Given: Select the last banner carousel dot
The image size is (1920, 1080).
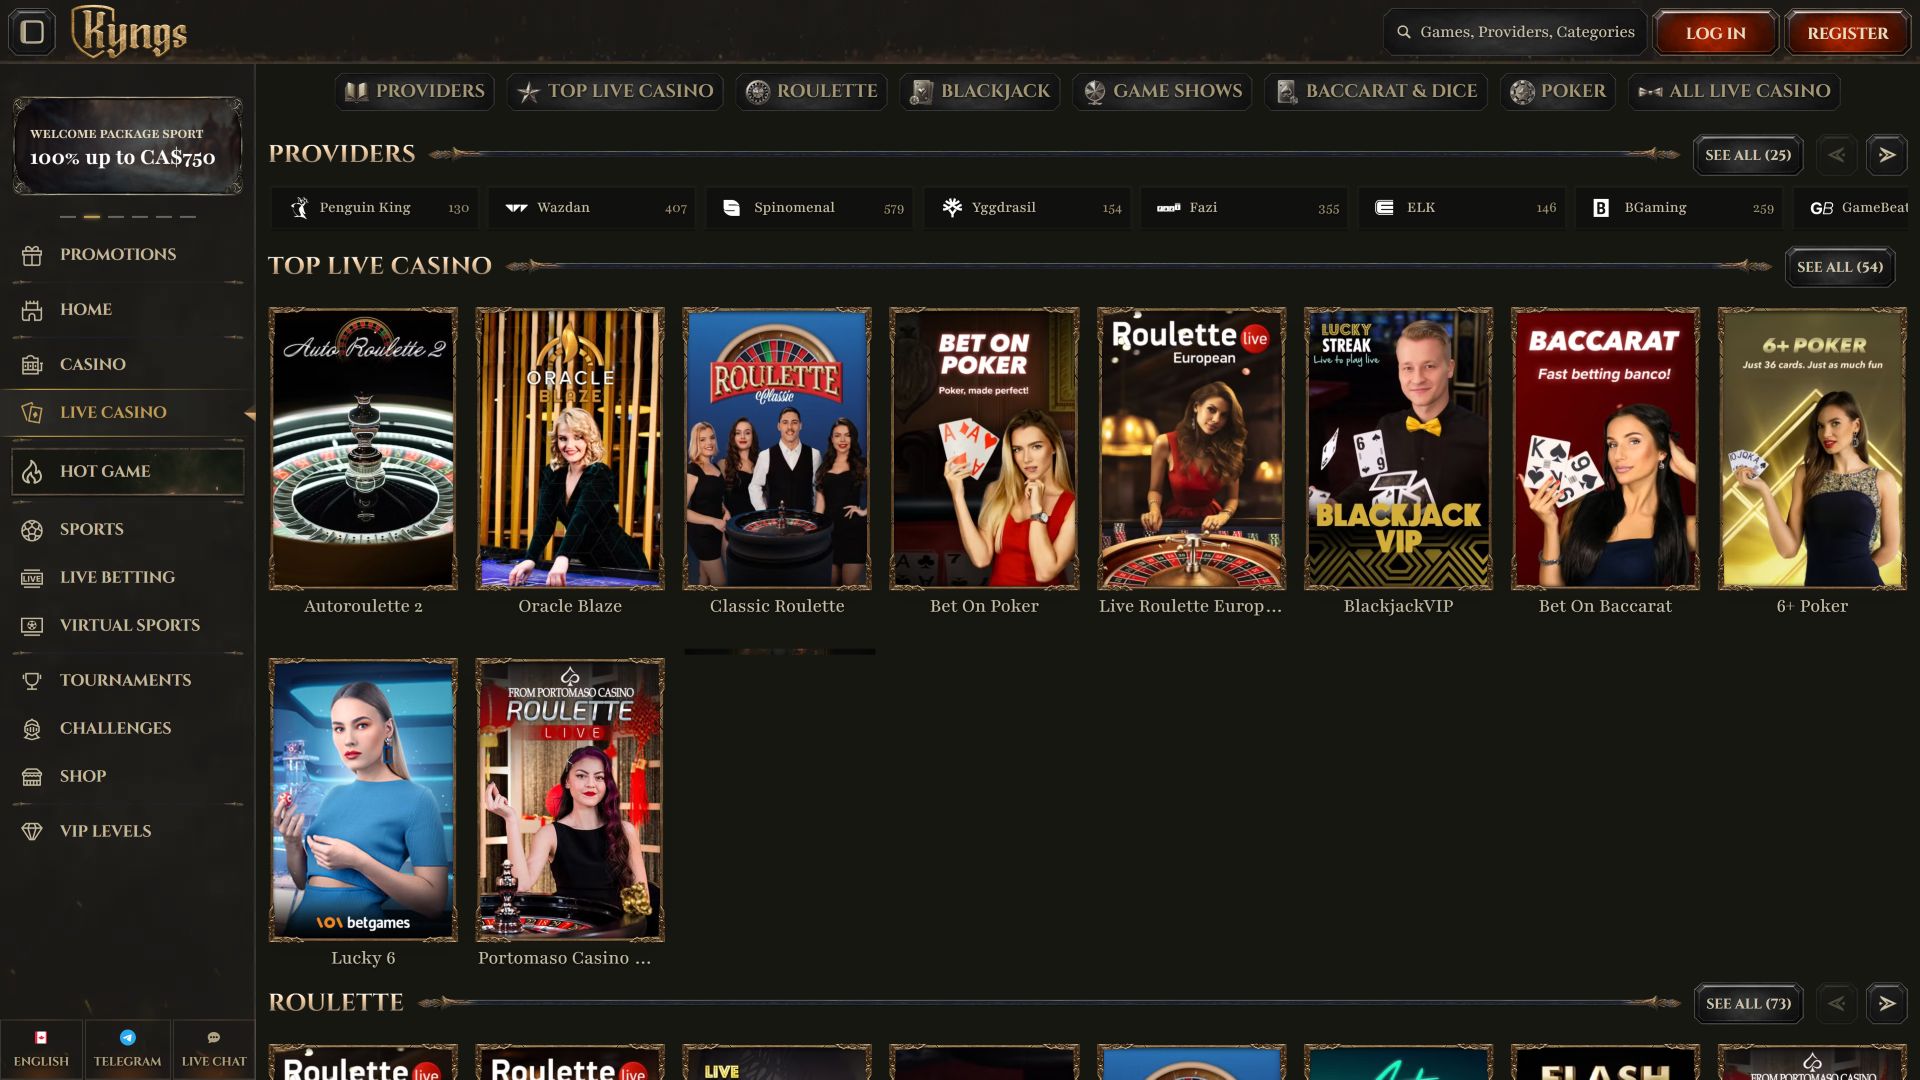Looking at the screenshot, I should point(188,216).
